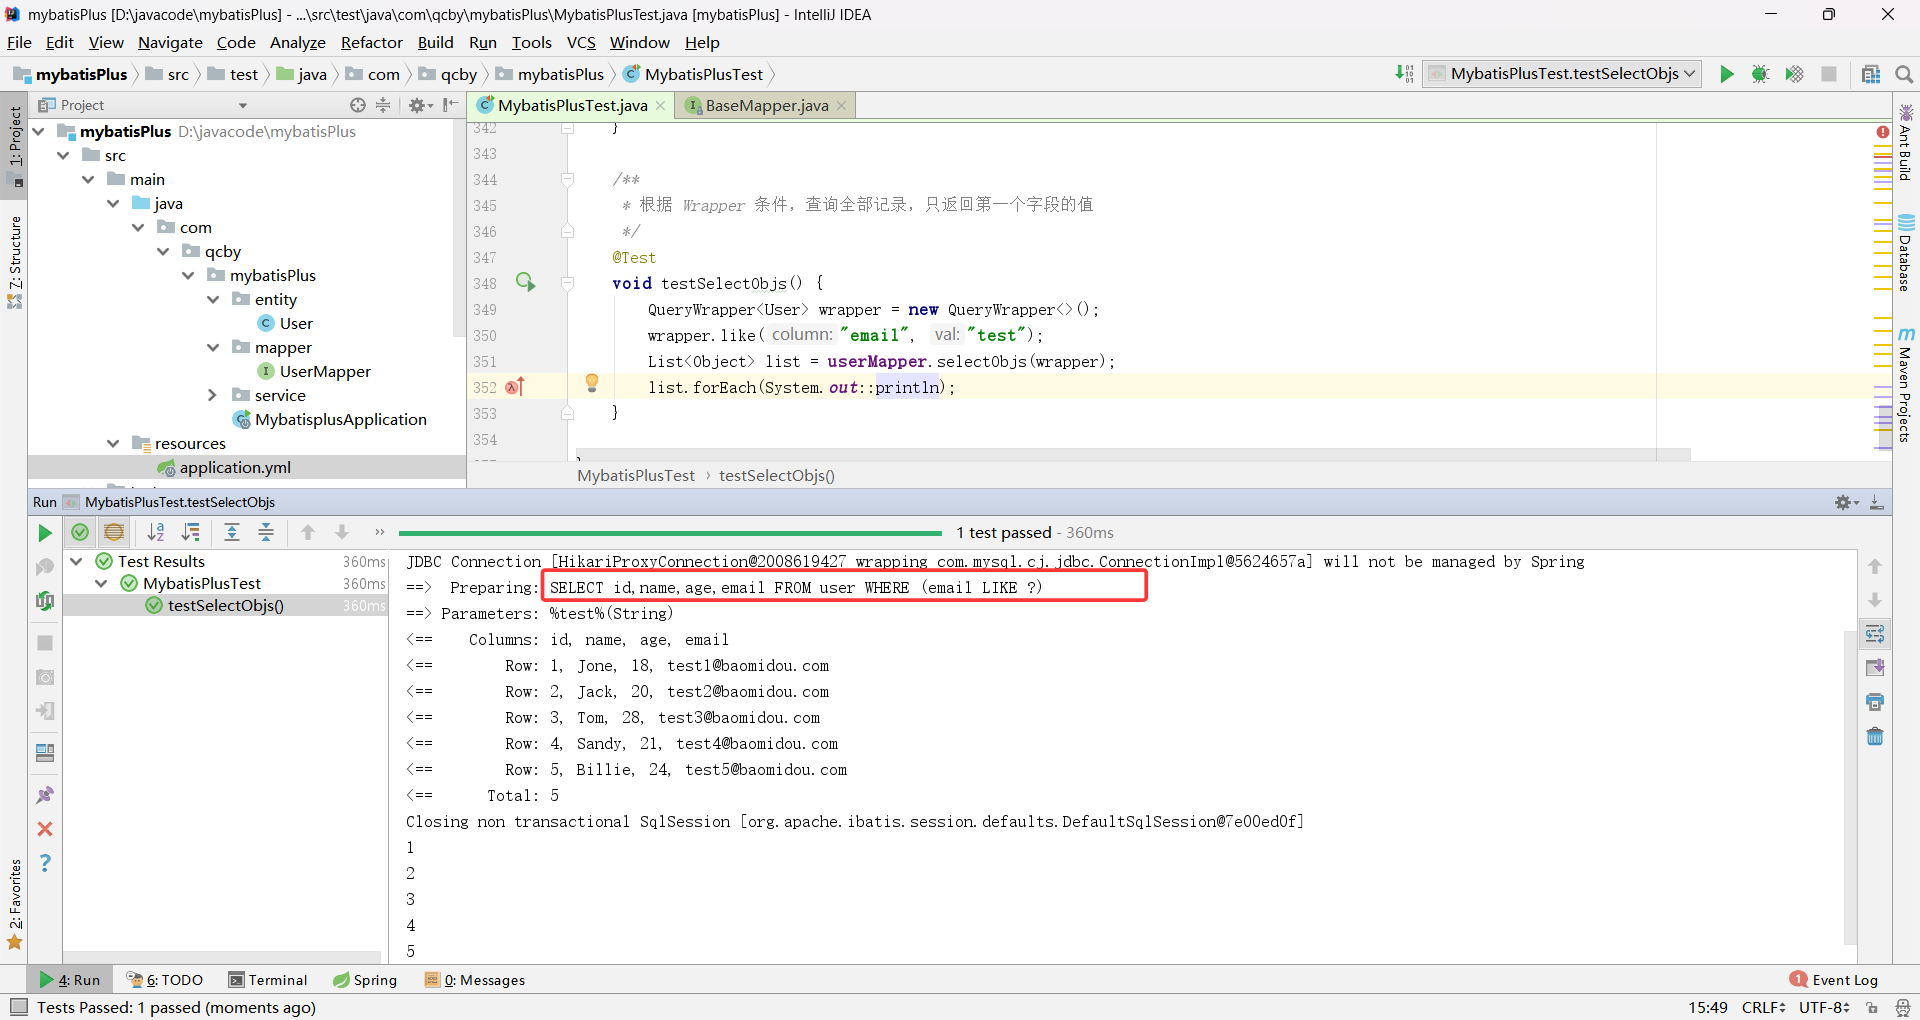Hide the Run tool window
This screenshot has height=1020, width=1920.
coord(1877,502)
